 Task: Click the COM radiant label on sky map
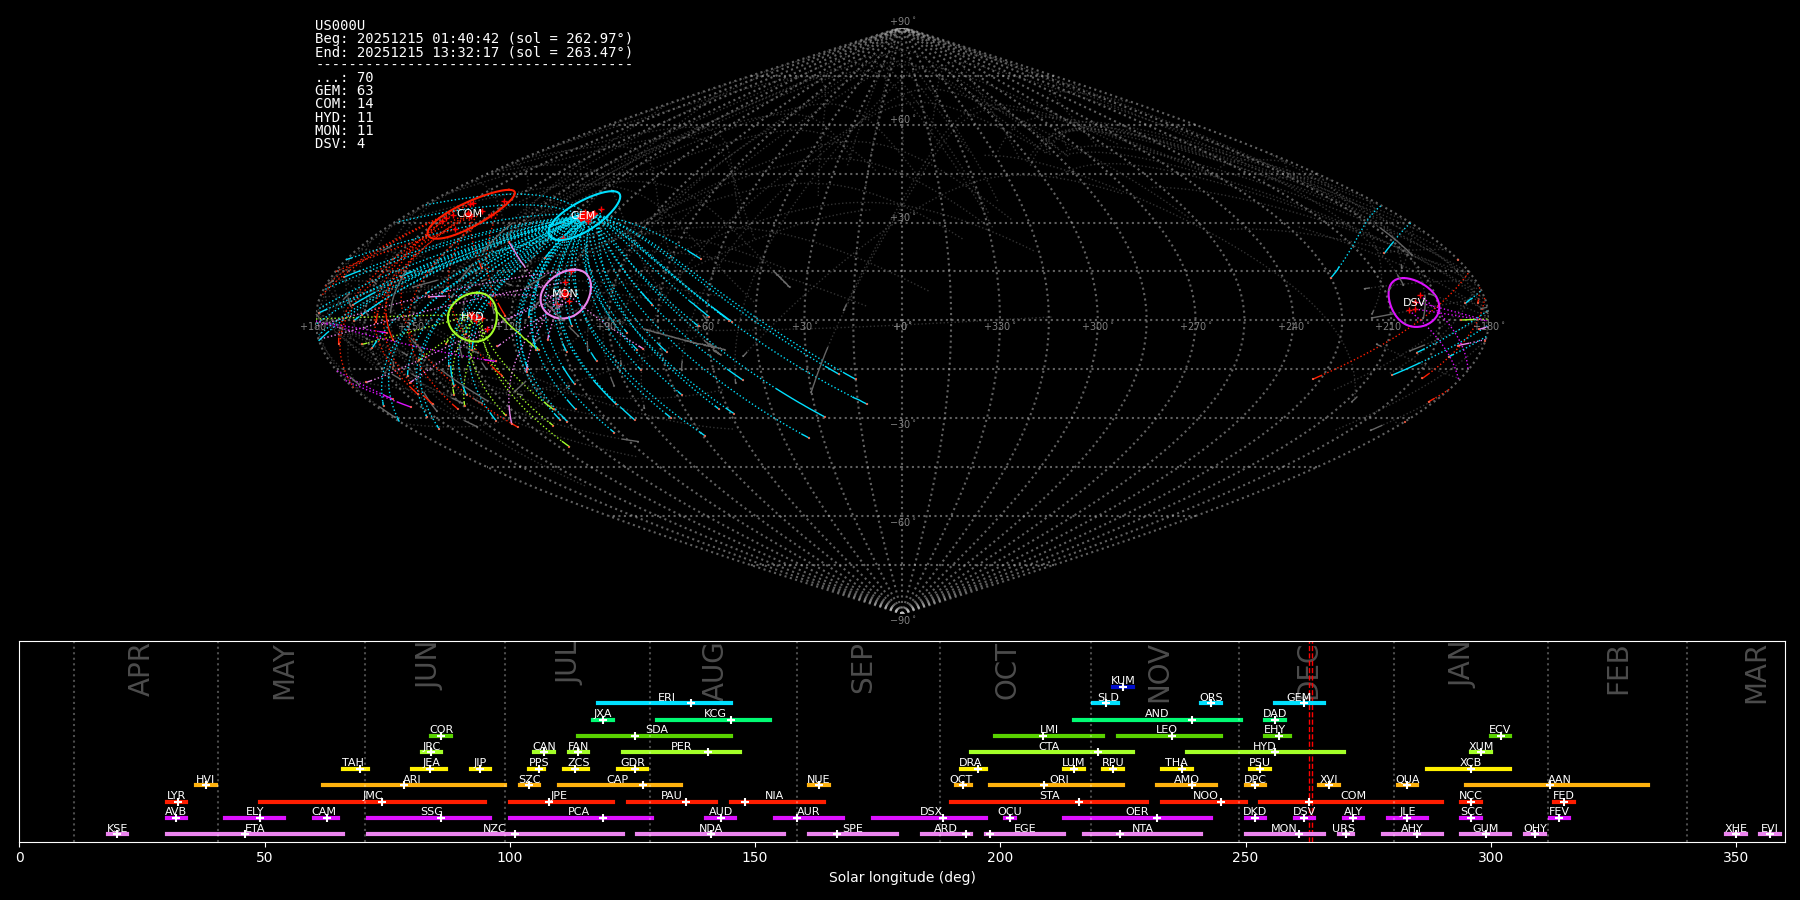(x=469, y=214)
